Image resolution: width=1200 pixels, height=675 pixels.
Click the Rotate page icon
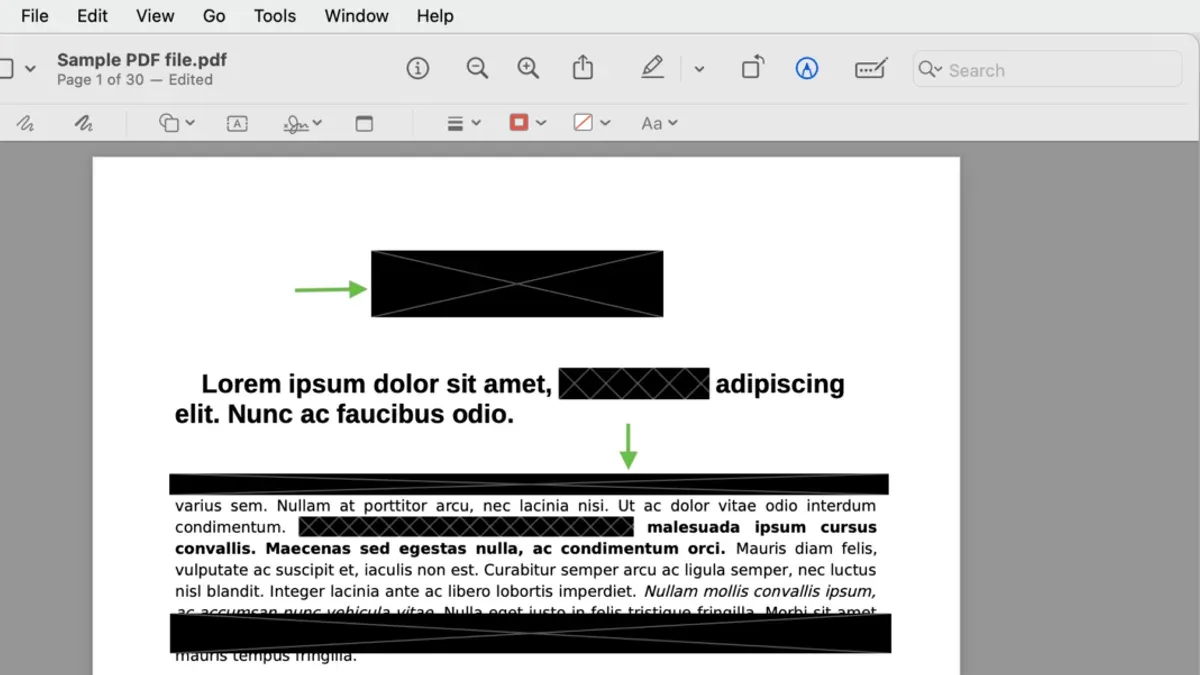pos(753,68)
